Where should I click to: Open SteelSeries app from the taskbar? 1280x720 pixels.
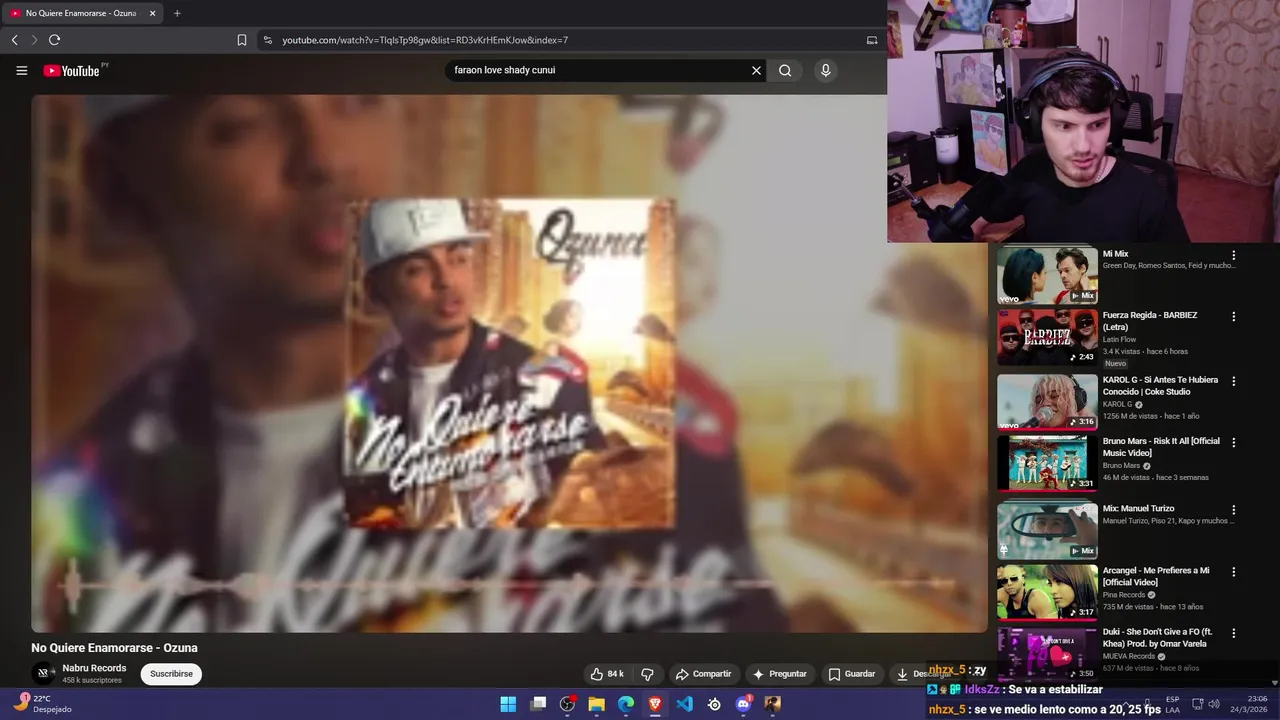pyautogui.click(x=714, y=704)
